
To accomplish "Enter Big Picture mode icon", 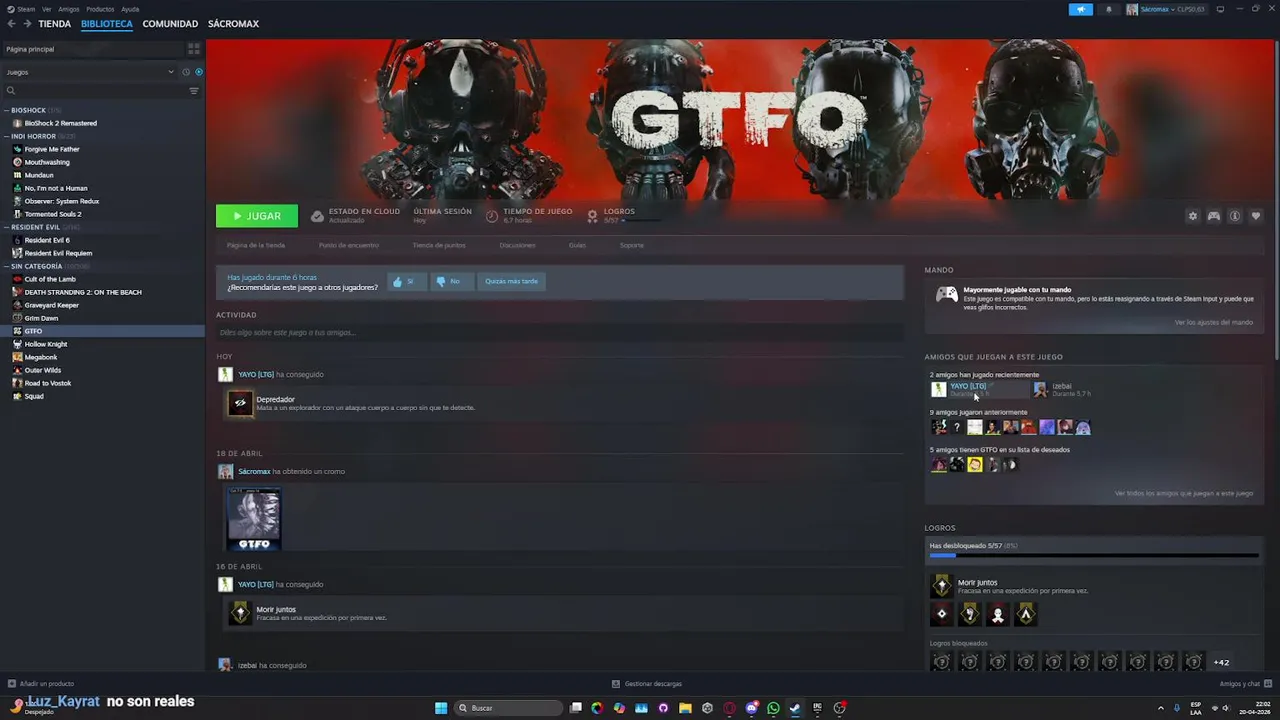I will coord(1220,9).
